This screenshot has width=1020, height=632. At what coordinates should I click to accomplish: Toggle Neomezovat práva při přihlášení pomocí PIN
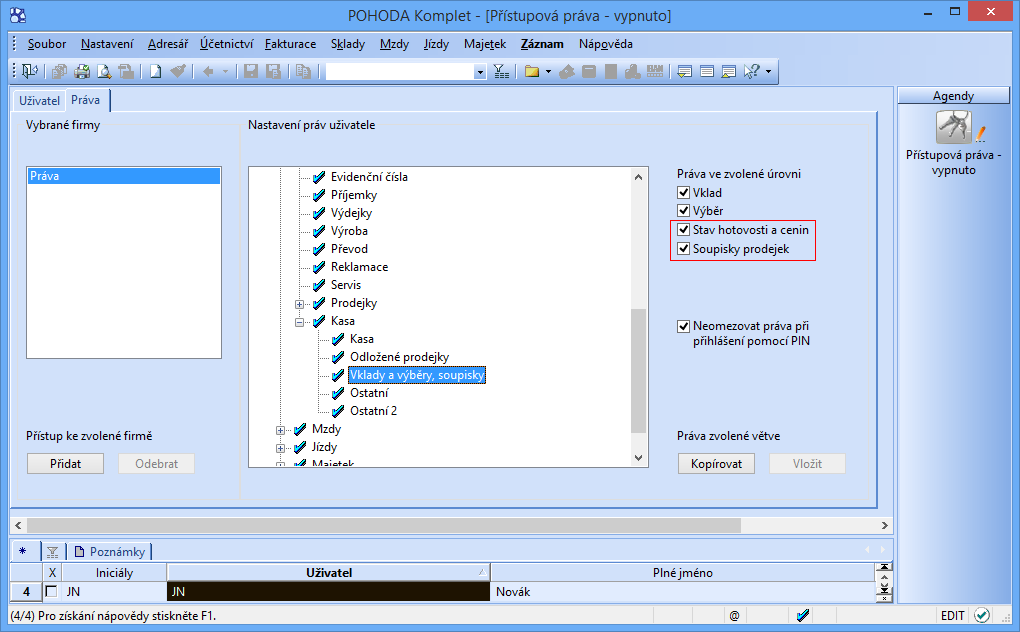tap(683, 326)
